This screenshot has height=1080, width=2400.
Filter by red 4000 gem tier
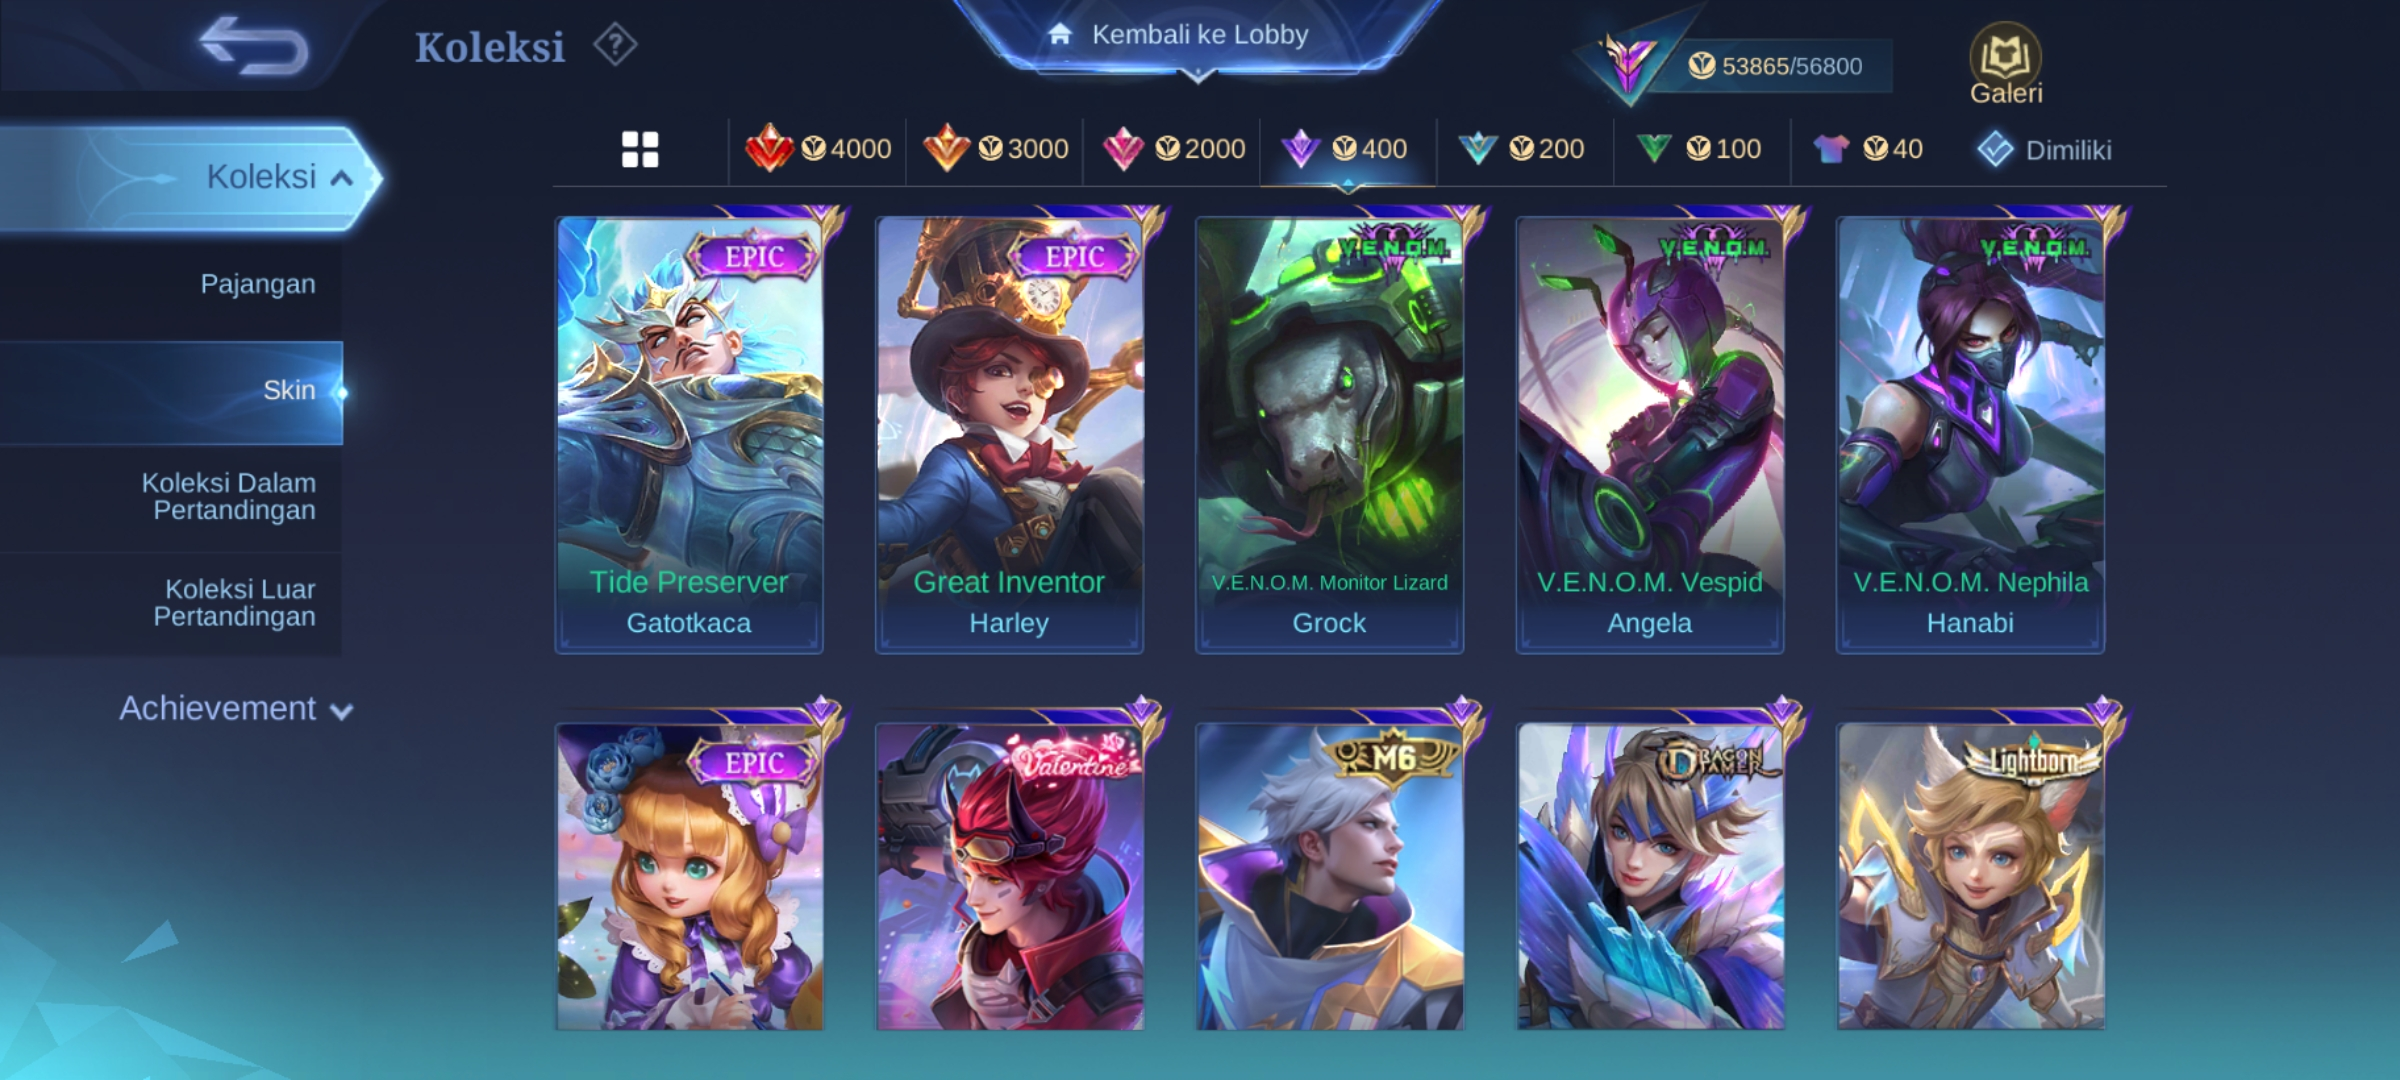818,149
